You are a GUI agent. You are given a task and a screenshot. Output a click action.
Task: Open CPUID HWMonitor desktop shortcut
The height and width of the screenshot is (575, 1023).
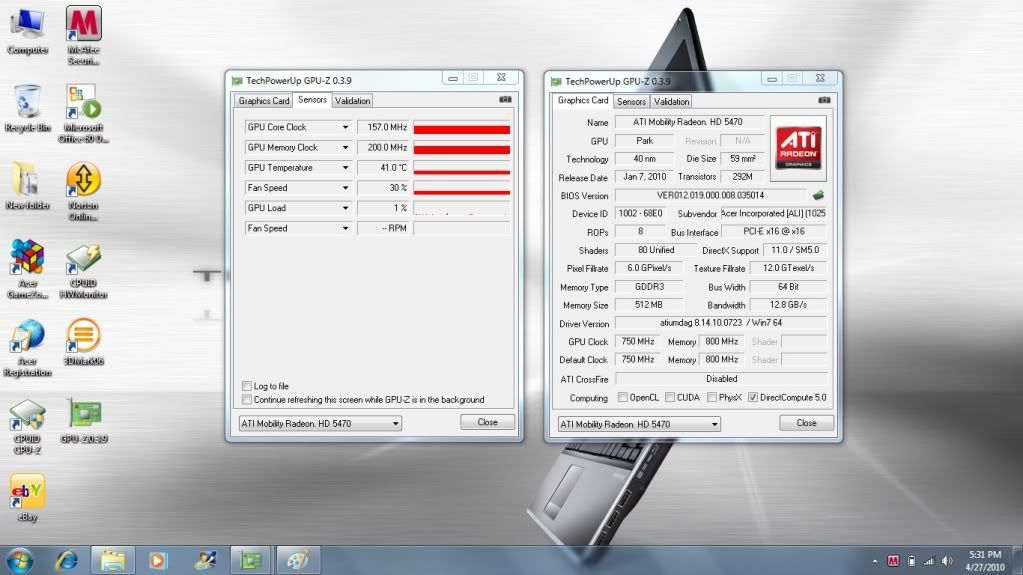pyautogui.click(x=84, y=269)
